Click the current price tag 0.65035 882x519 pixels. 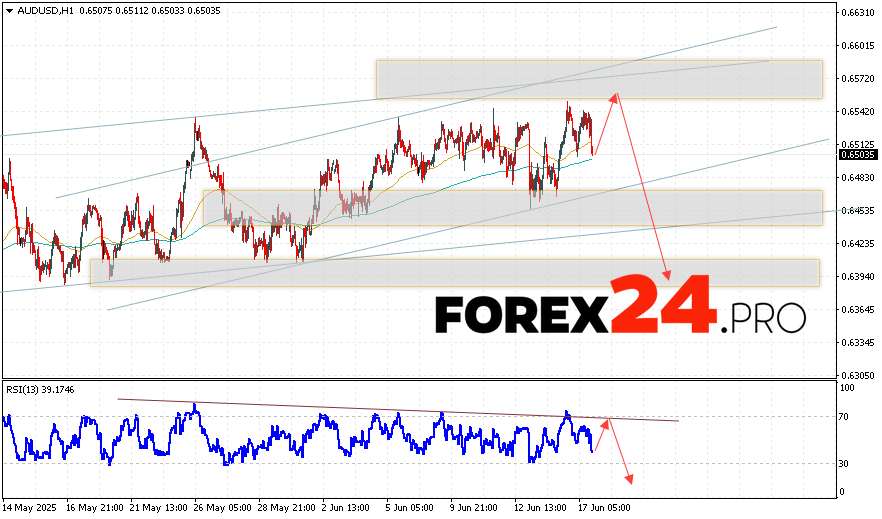pos(858,155)
